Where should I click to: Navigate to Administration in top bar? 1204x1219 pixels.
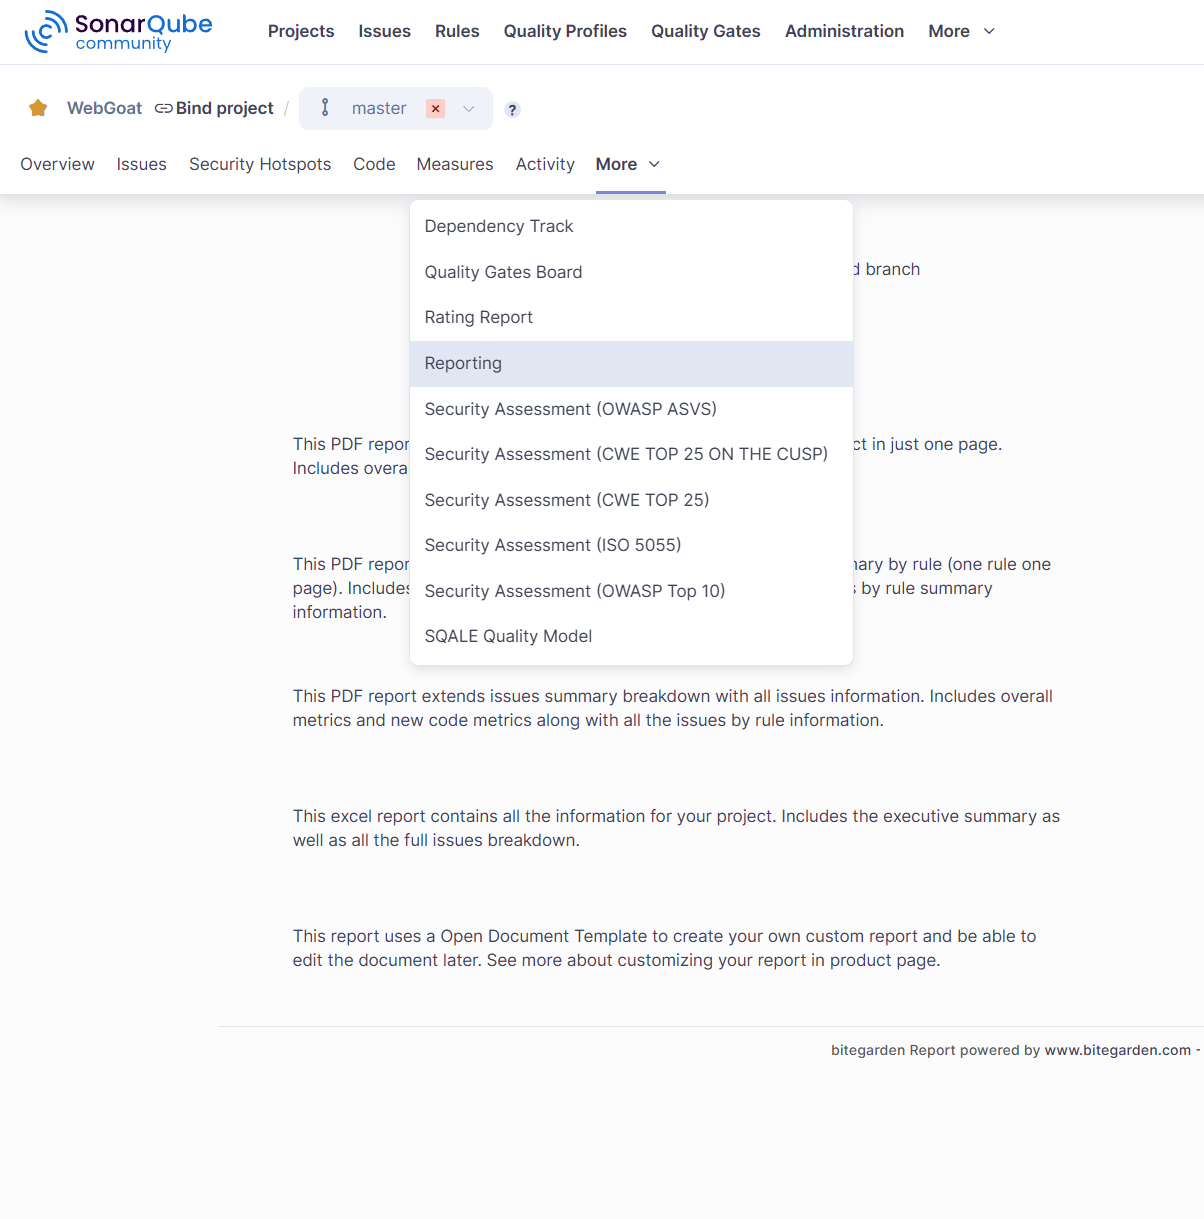tap(844, 31)
